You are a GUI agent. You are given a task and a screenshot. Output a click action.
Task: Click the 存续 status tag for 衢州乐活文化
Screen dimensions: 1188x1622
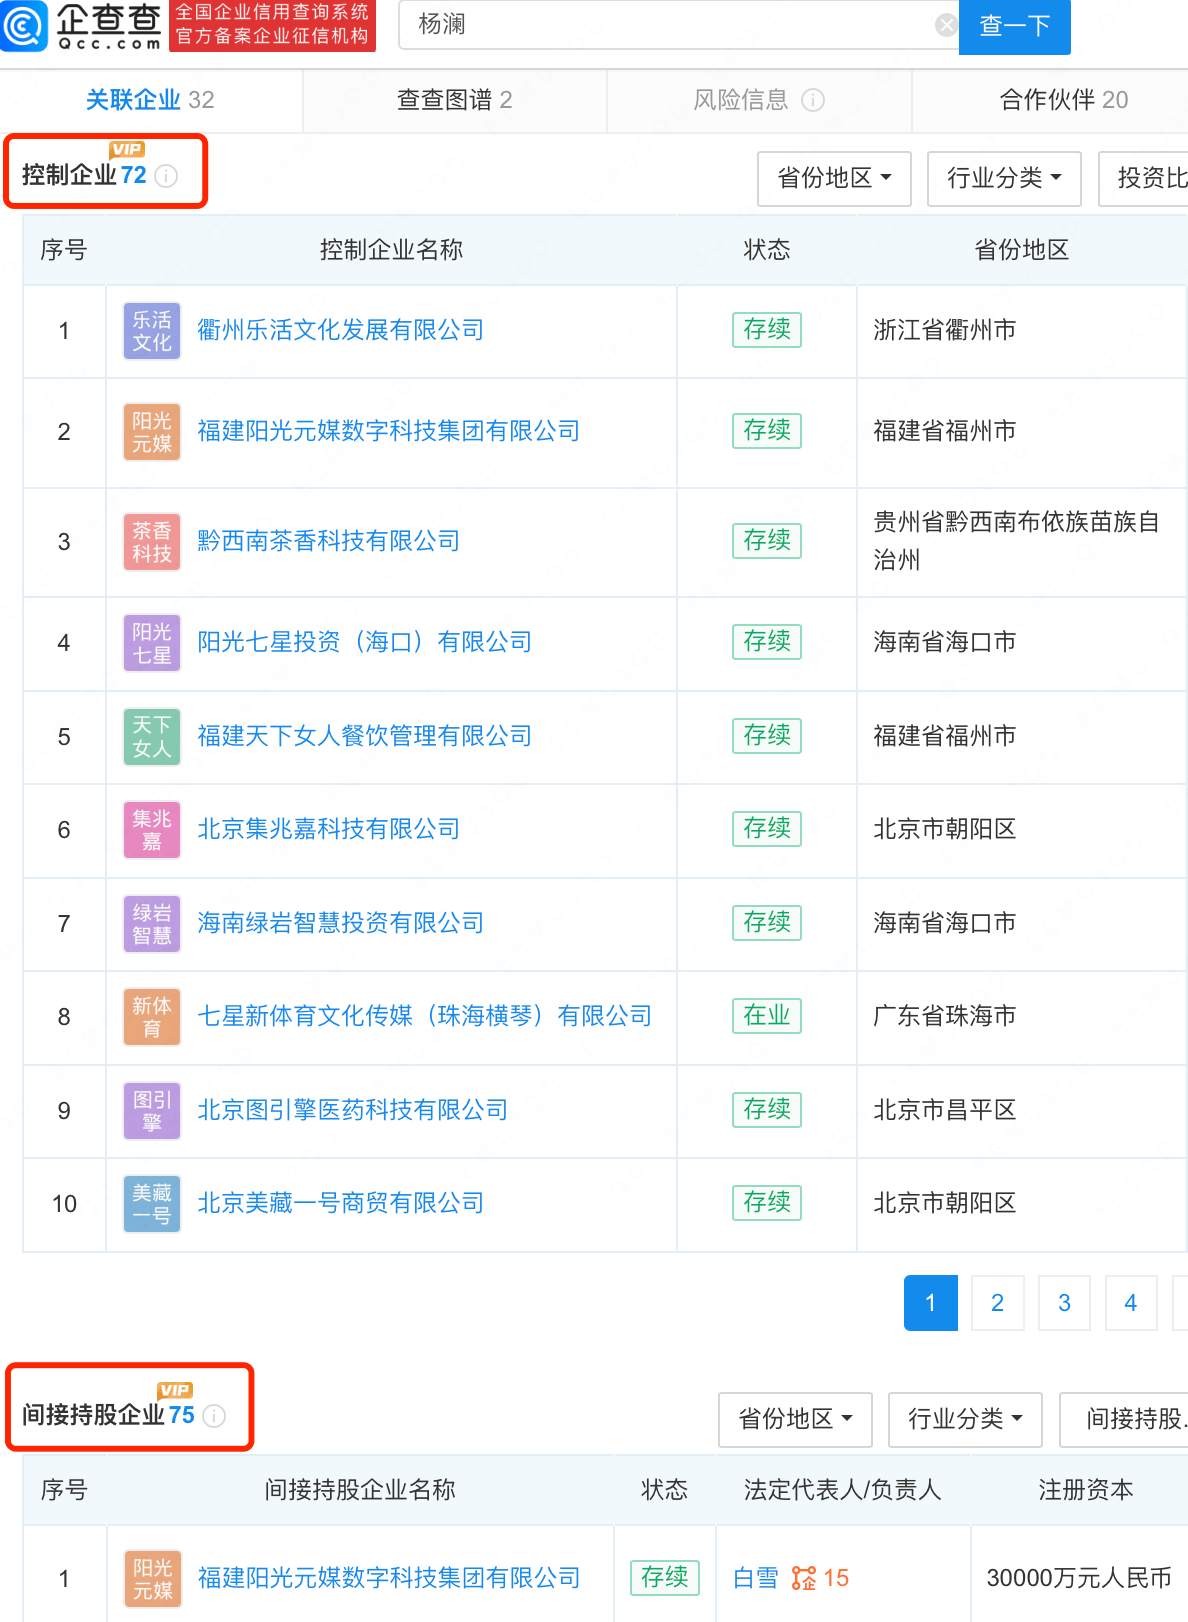[x=767, y=330]
